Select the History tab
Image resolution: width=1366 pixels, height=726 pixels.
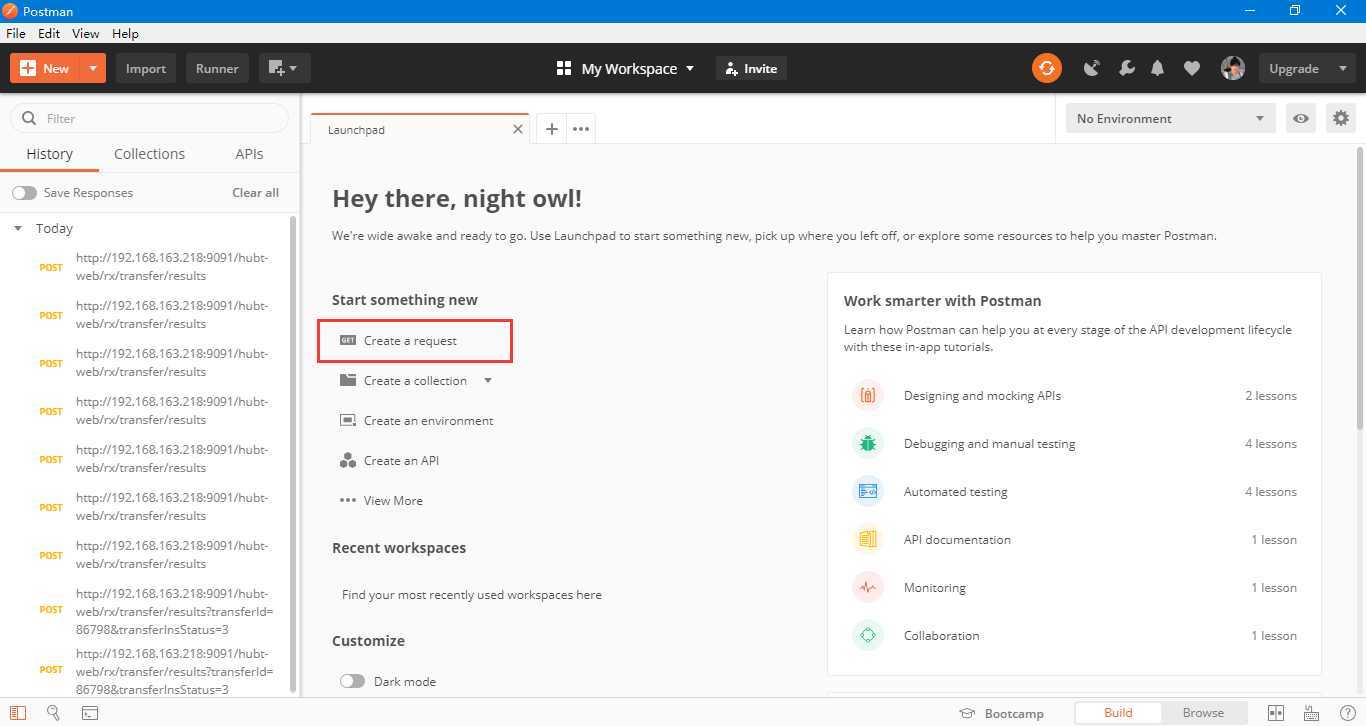coord(49,154)
